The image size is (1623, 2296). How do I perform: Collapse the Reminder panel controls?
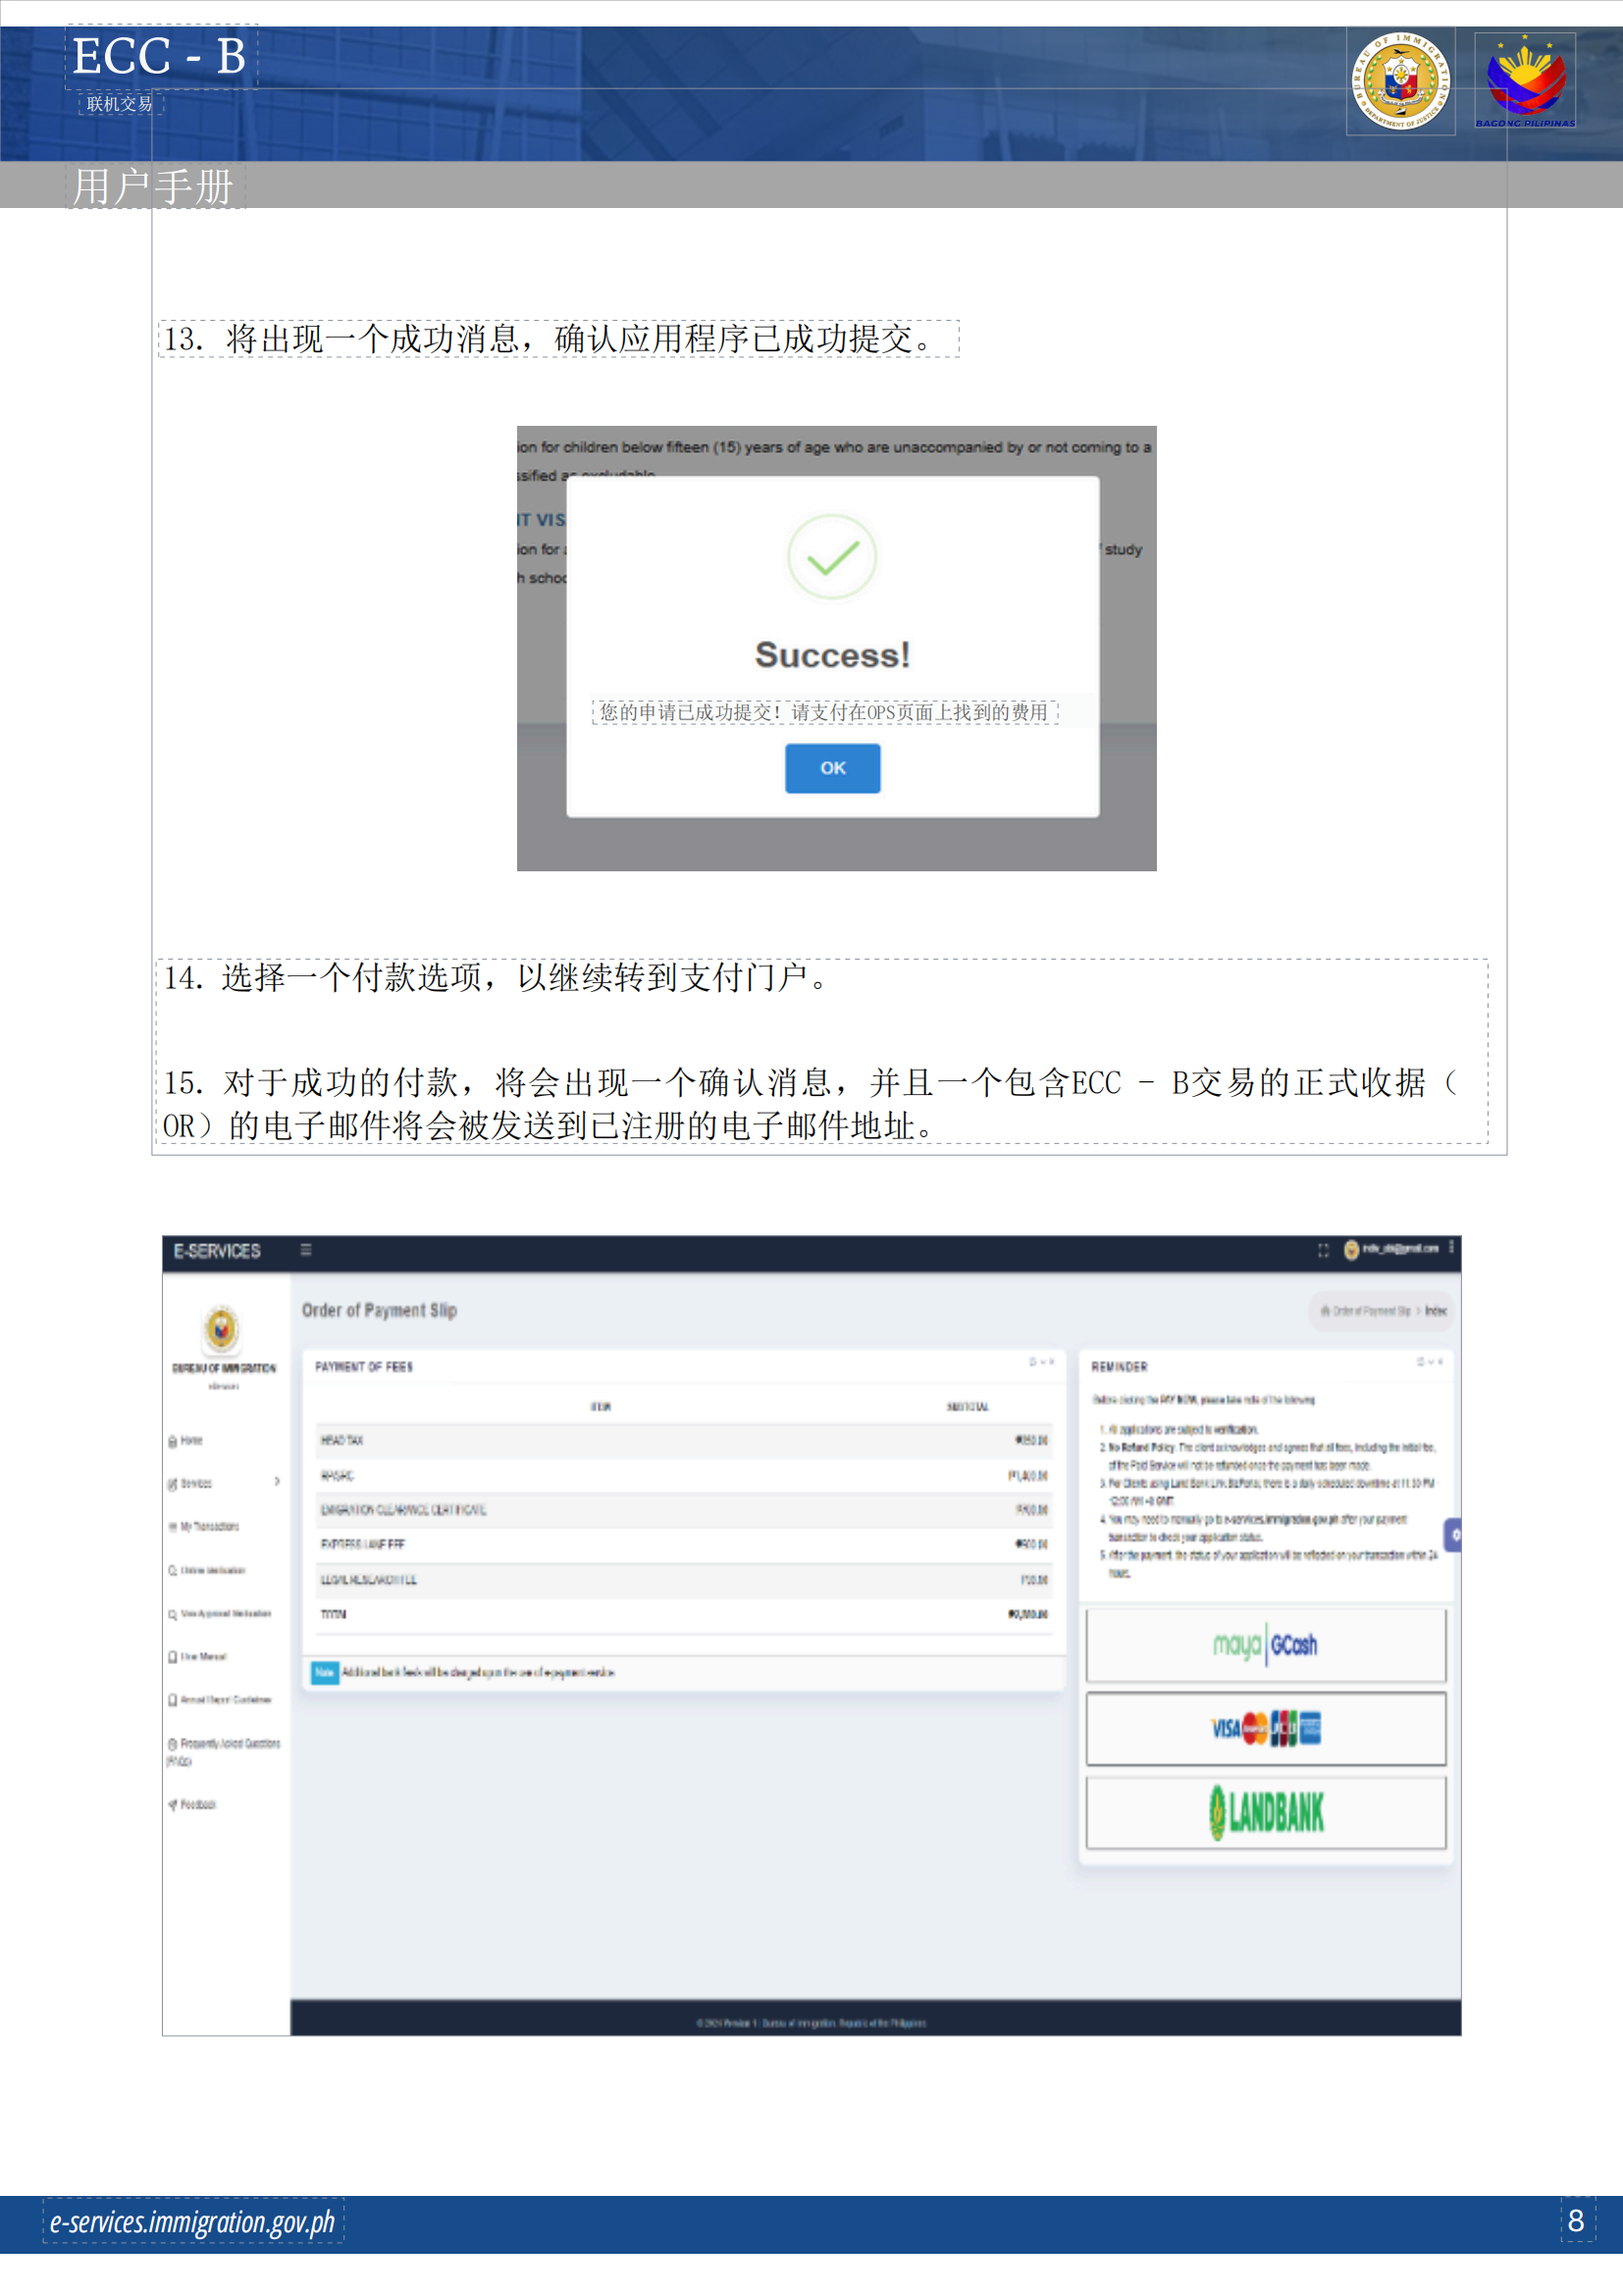(x=1429, y=1362)
